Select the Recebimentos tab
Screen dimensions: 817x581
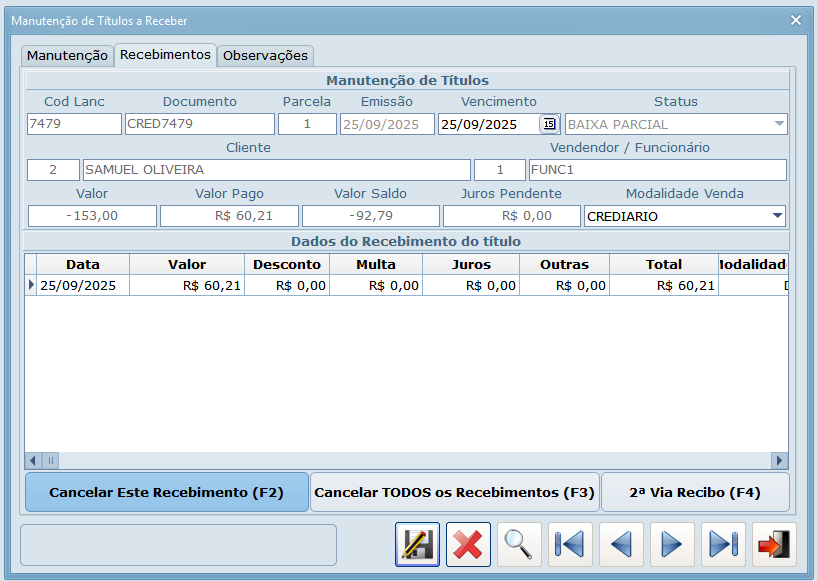pos(165,55)
